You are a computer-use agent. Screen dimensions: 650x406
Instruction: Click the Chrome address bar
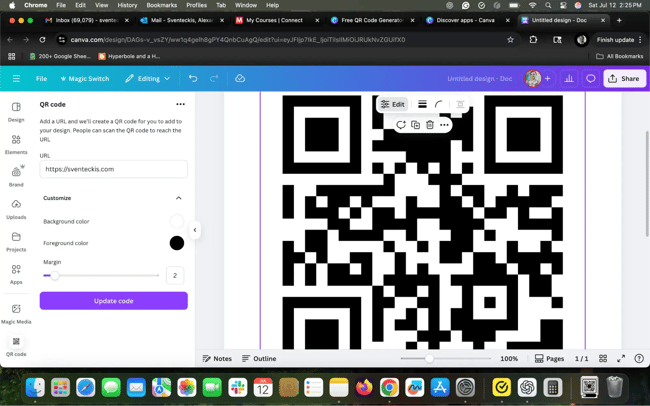point(286,40)
